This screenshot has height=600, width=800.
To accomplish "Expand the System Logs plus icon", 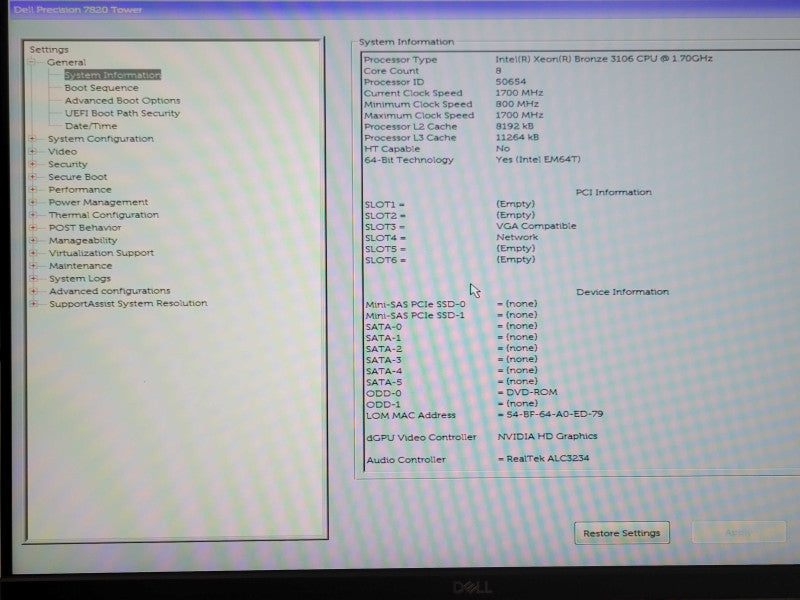I will point(33,278).
